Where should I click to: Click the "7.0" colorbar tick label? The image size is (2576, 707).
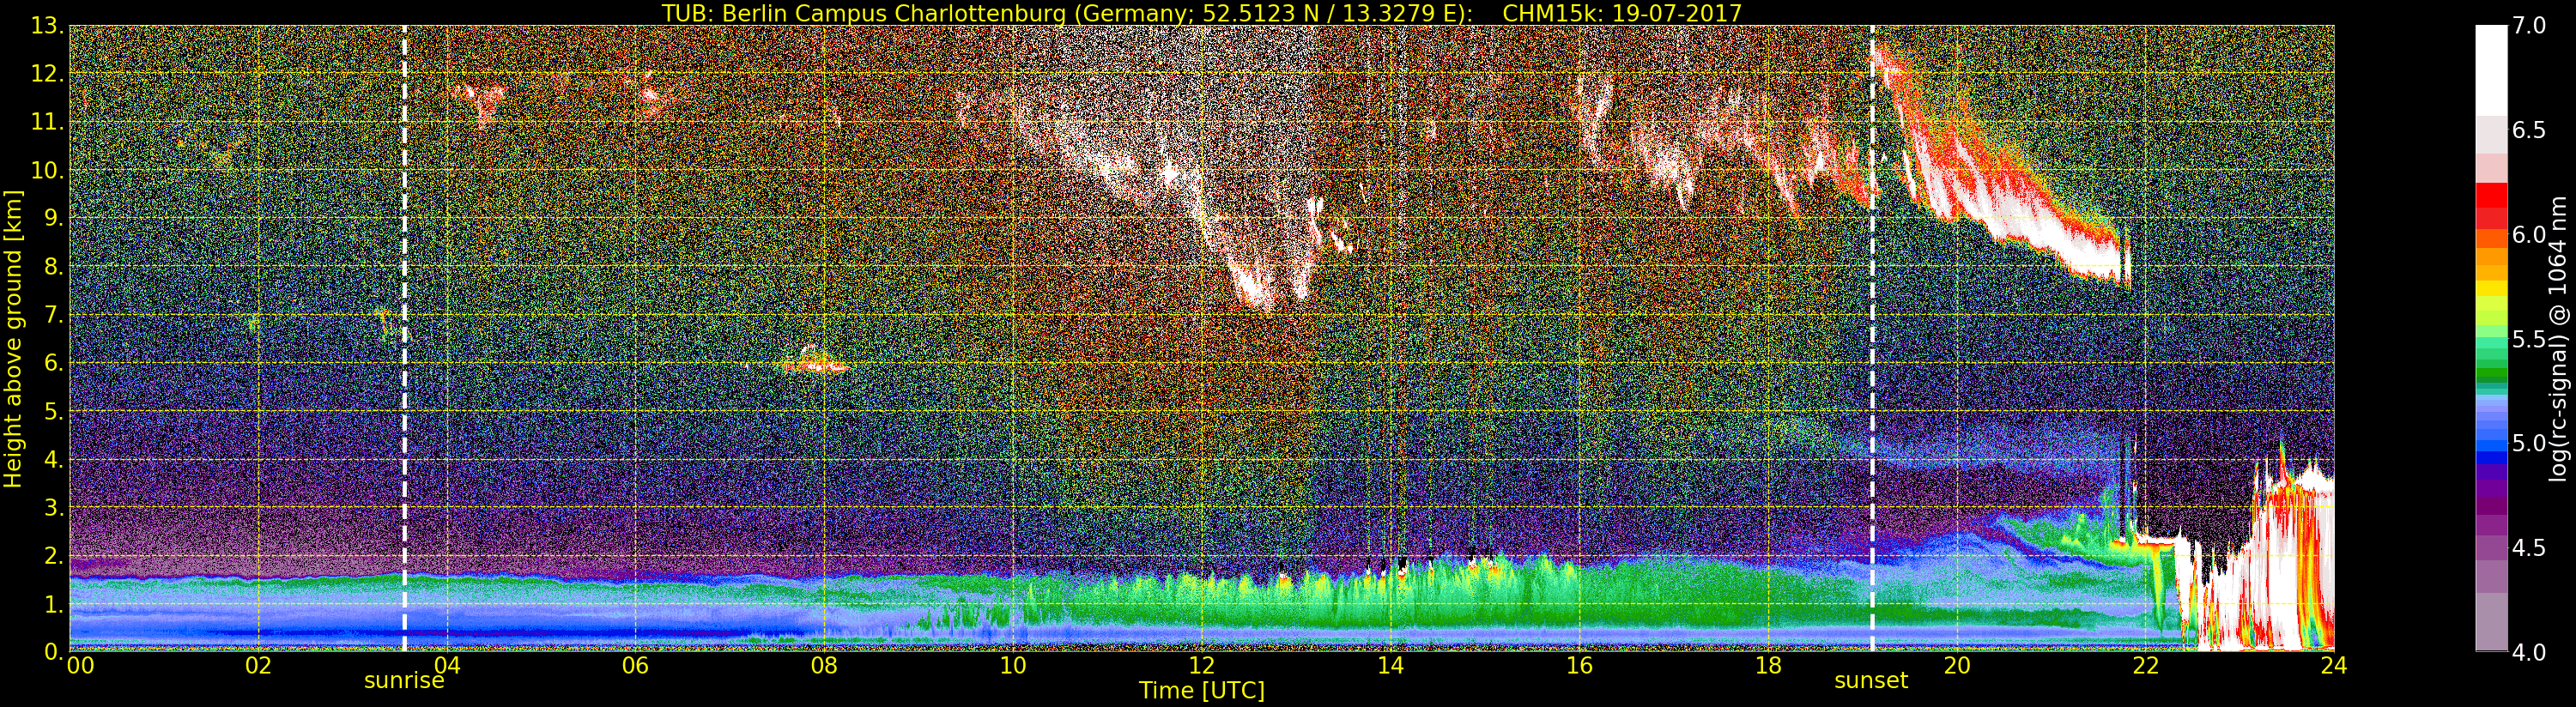coord(2530,26)
